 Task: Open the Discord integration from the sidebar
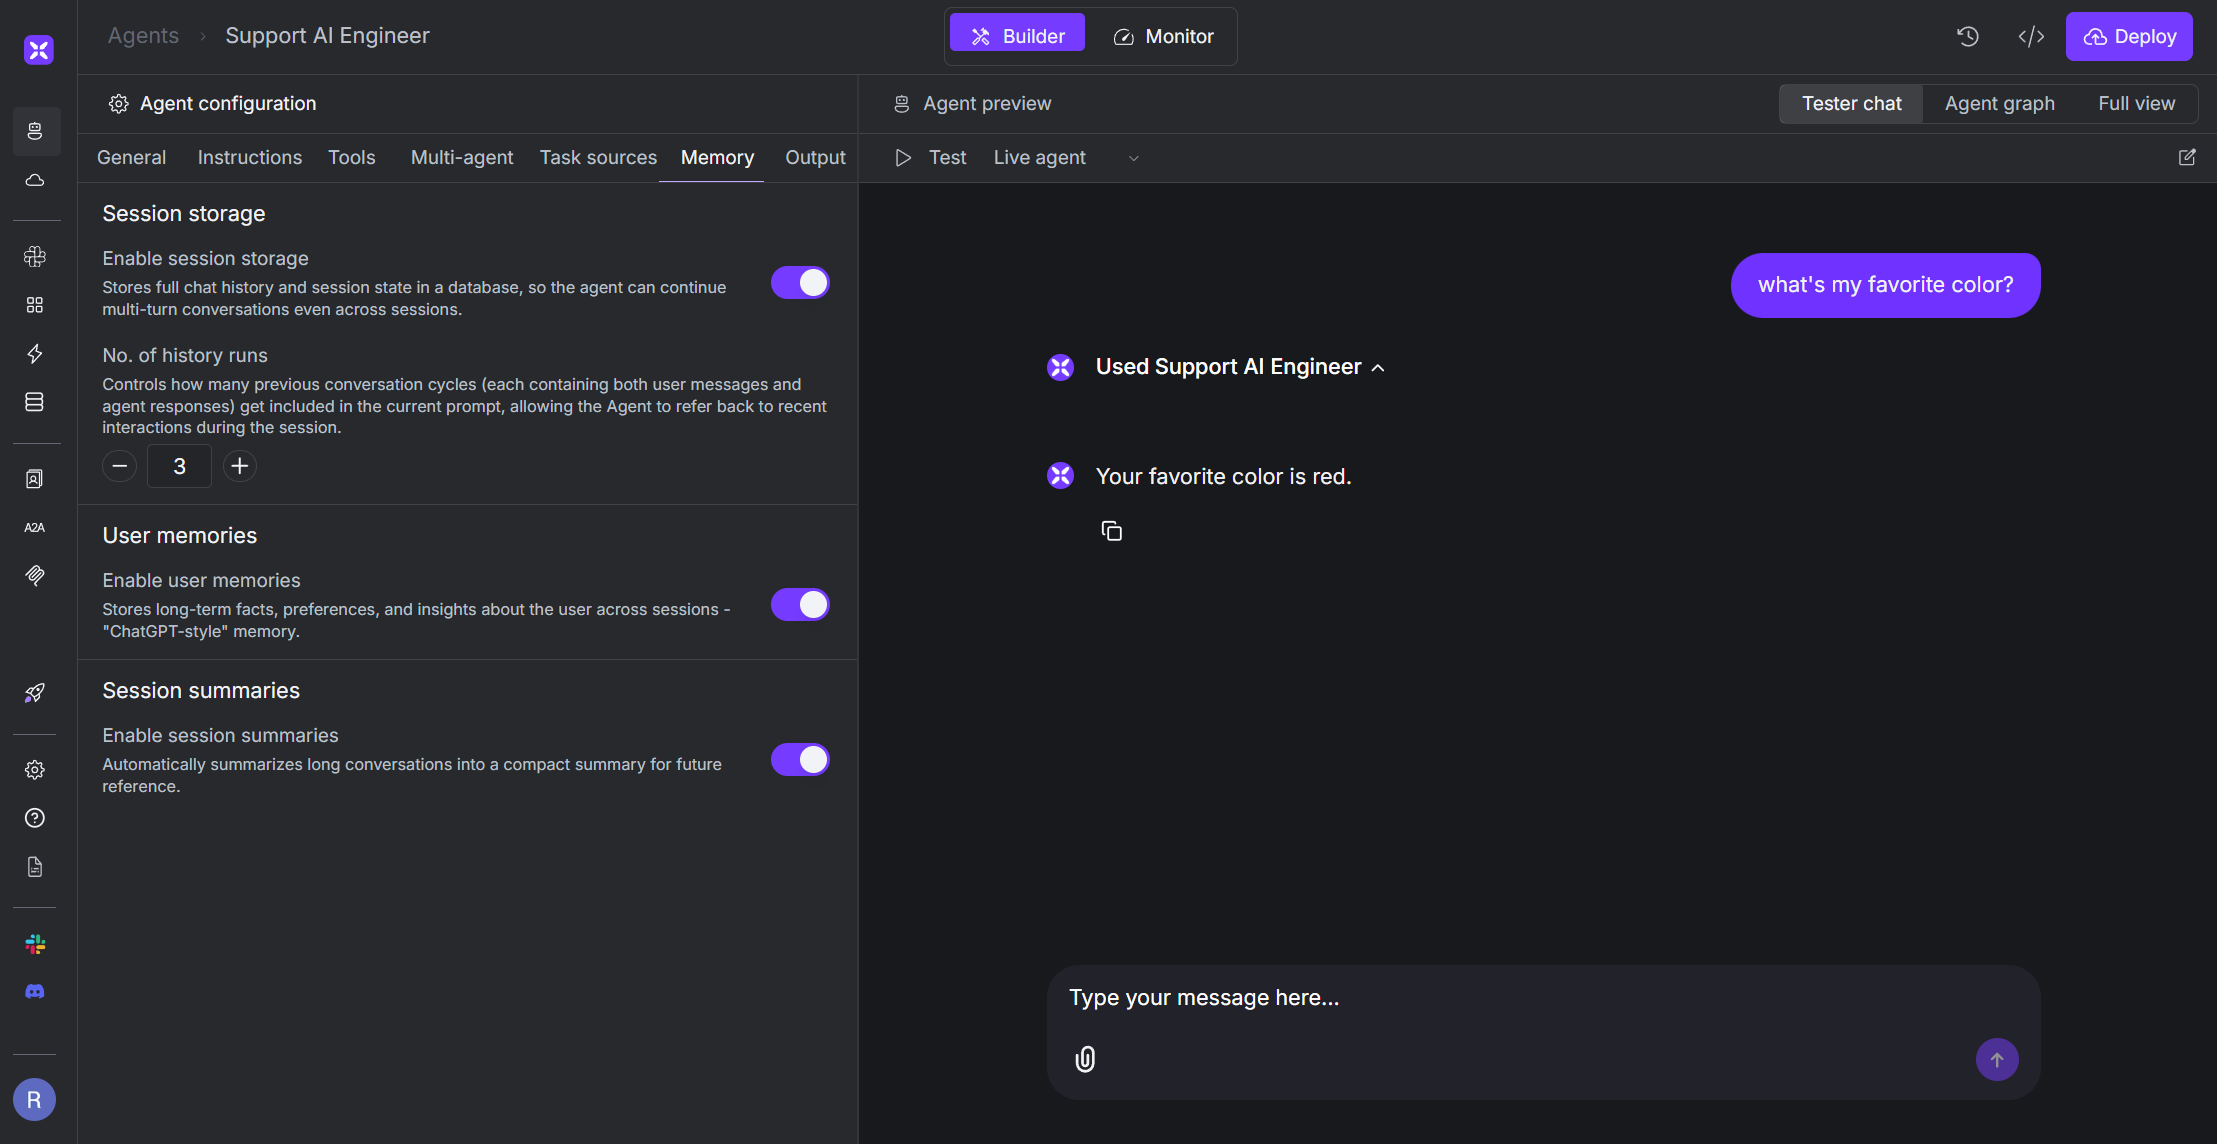pos(34,991)
